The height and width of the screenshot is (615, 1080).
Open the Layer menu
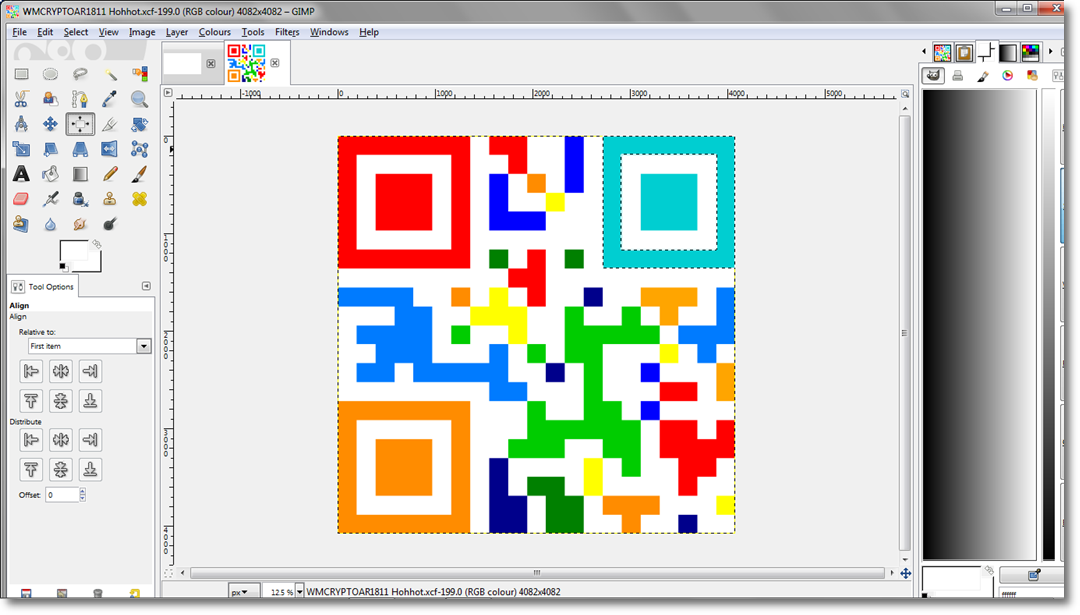(x=177, y=32)
